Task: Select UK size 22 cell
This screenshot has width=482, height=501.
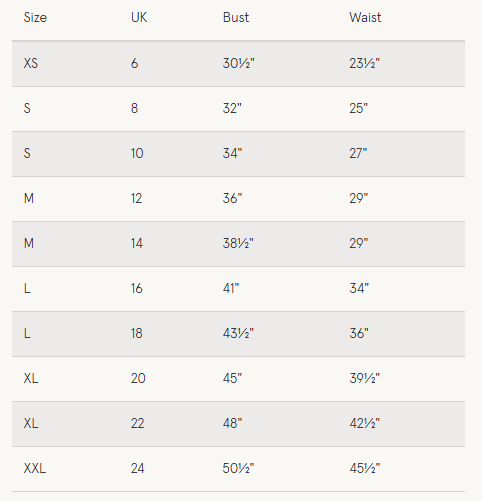Action: point(137,423)
